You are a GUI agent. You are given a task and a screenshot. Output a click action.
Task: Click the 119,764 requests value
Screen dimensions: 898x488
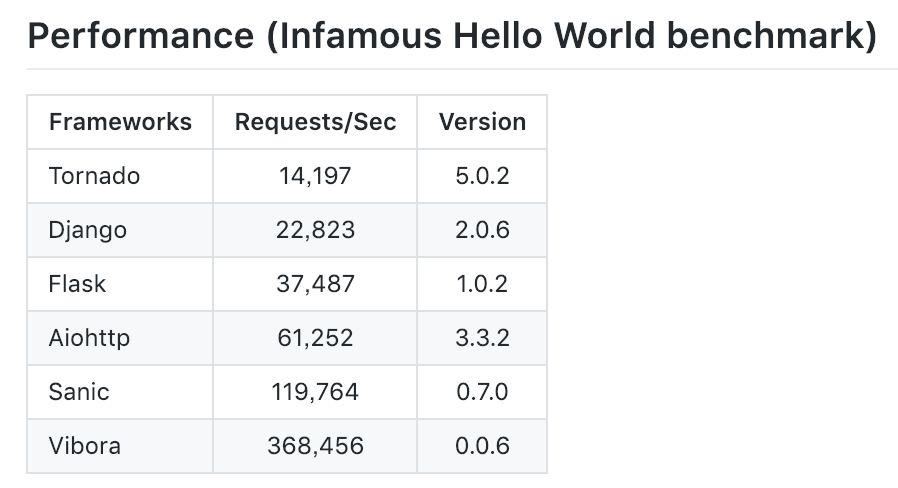(315, 392)
